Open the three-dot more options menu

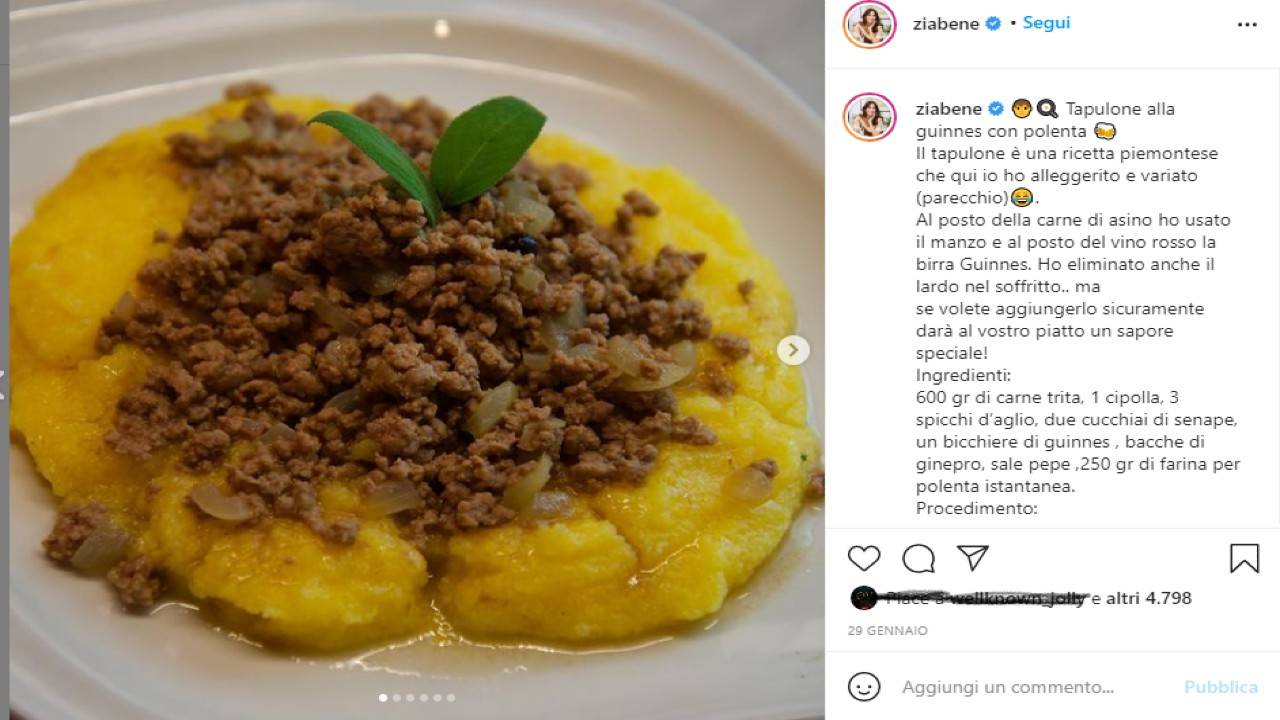point(1247,24)
